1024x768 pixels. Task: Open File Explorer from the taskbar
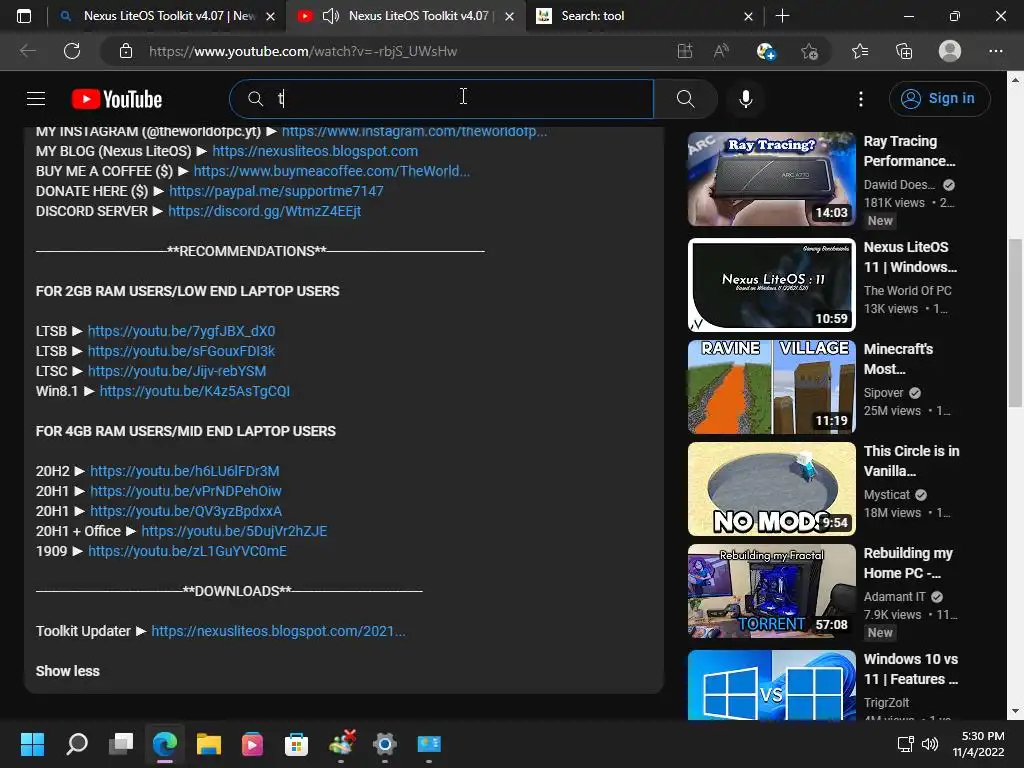208,744
